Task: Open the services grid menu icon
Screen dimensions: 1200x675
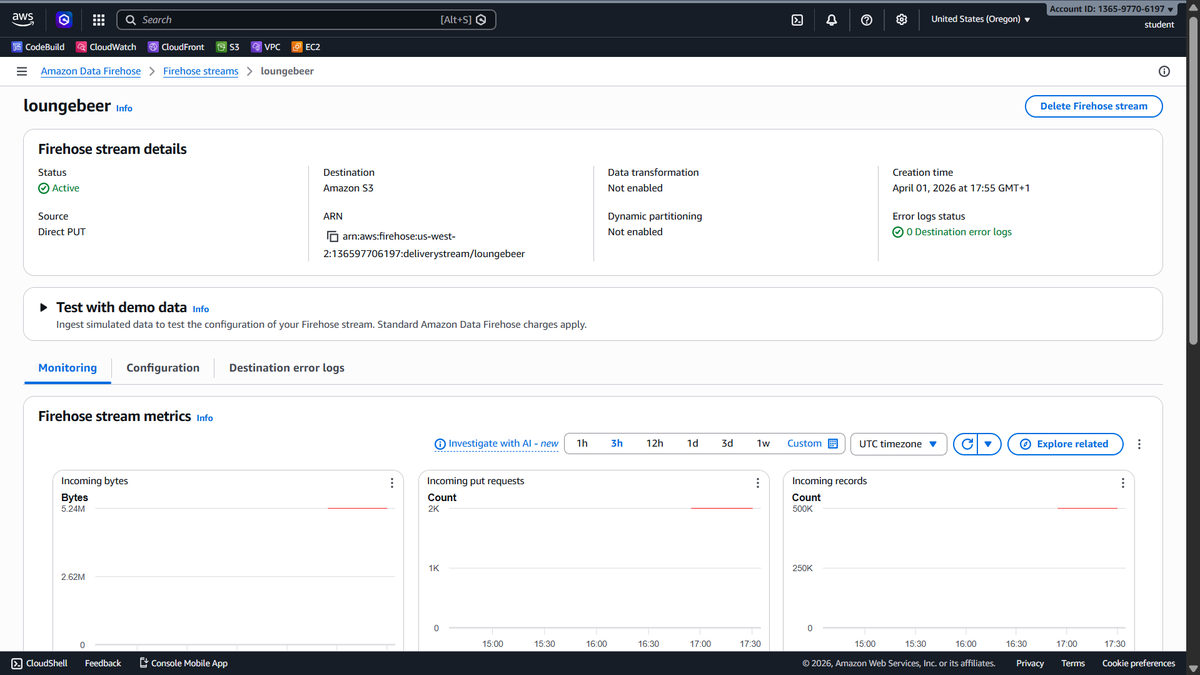Action: [x=98, y=19]
